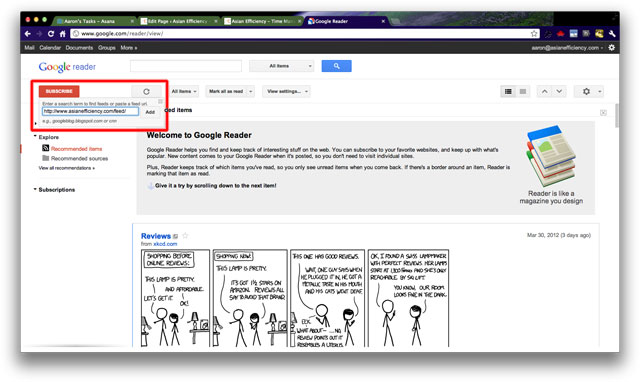Click the RSS icon beside Recommended items
Screen dimensions: 640x382
pyautogui.click(x=46, y=148)
